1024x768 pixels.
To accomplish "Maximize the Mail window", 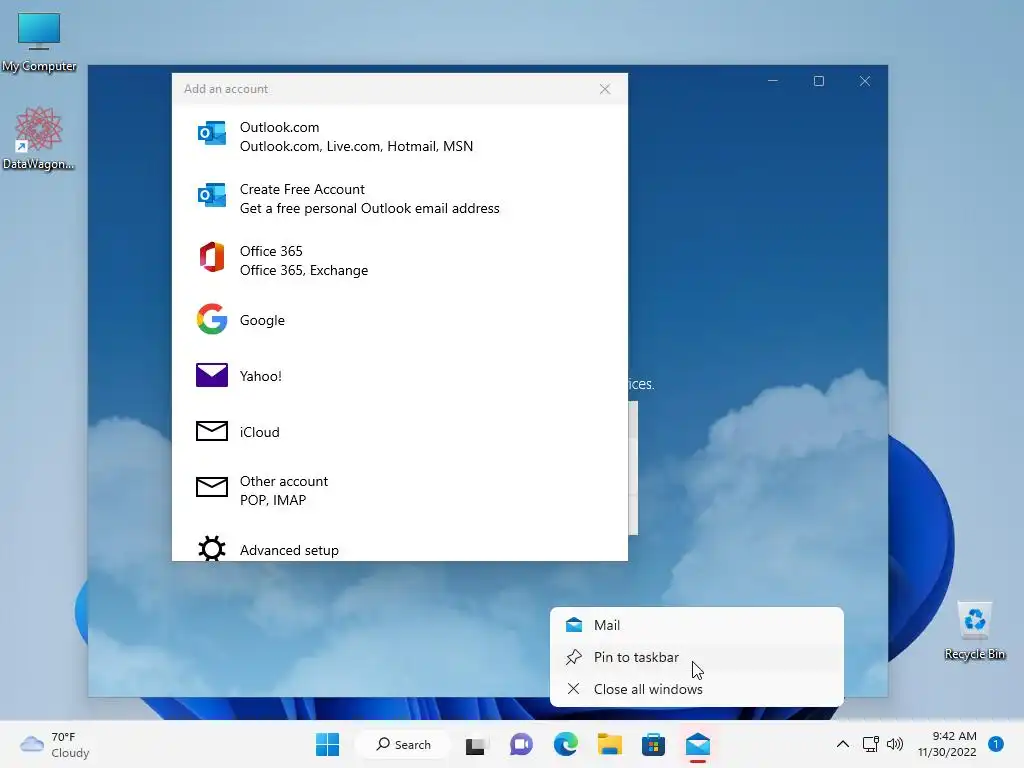I will click(818, 81).
